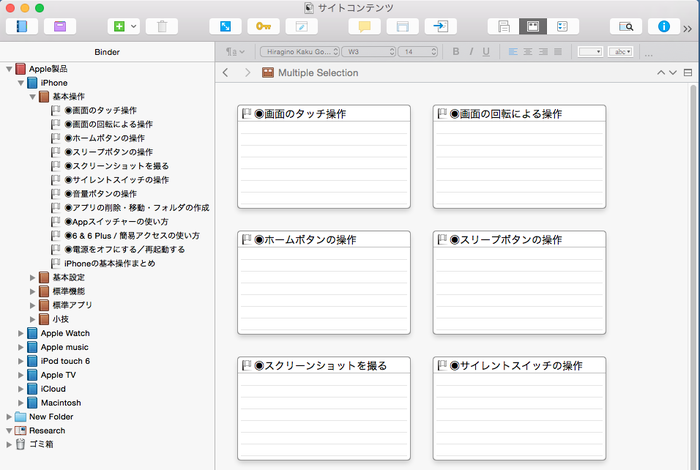The height and width of the screenshot is (470, 700).
Task: Click the Multiple Selection corkboard icon
Action: tap(268, 72)
